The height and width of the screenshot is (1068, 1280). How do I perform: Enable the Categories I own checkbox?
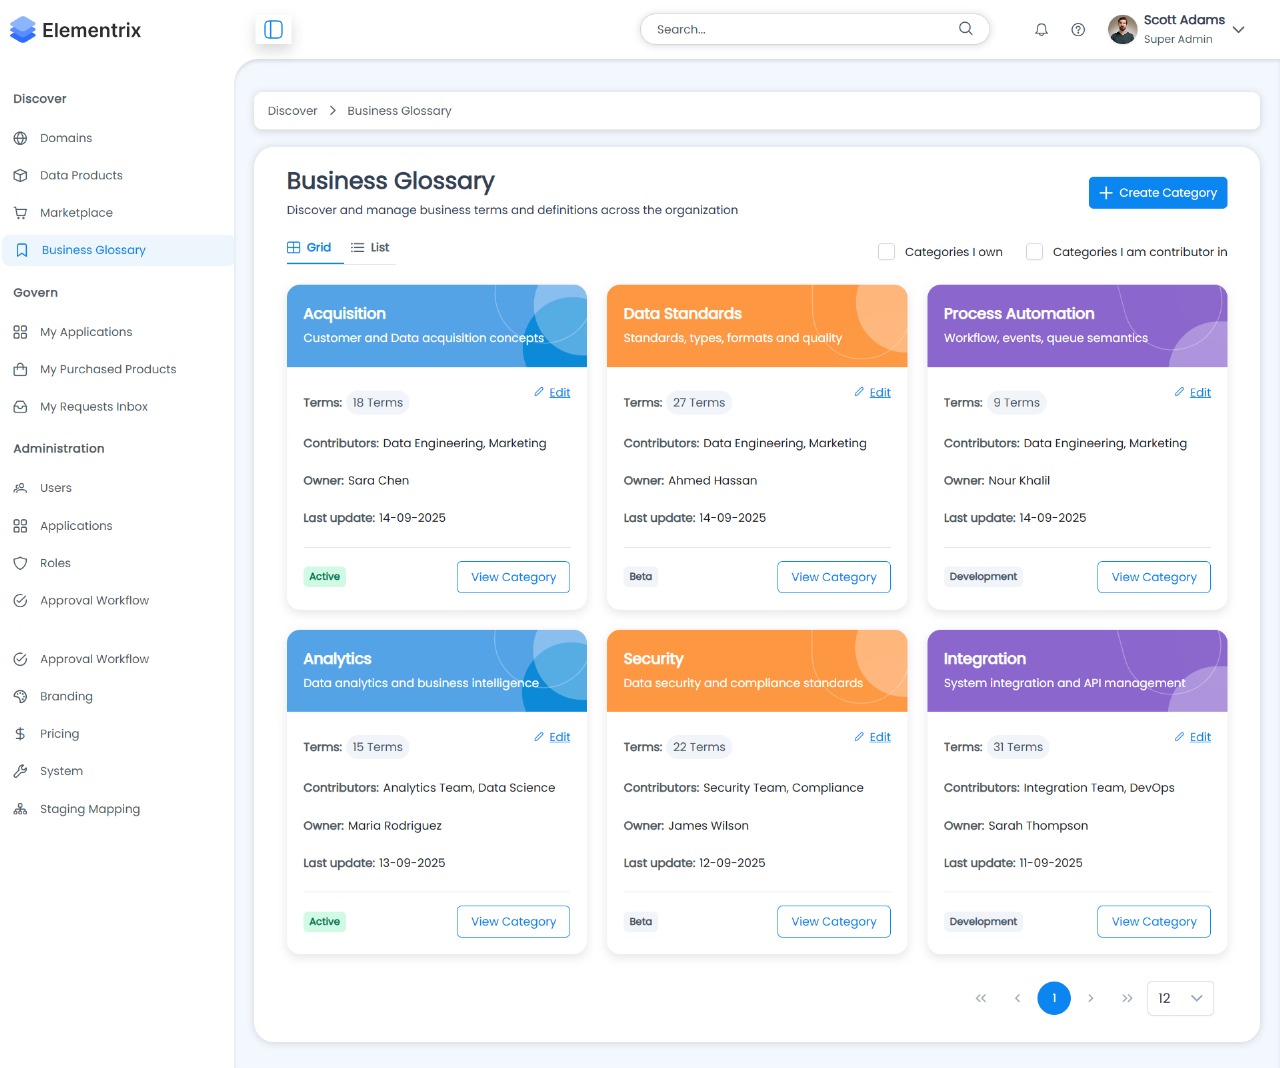[x=886, y=252]
